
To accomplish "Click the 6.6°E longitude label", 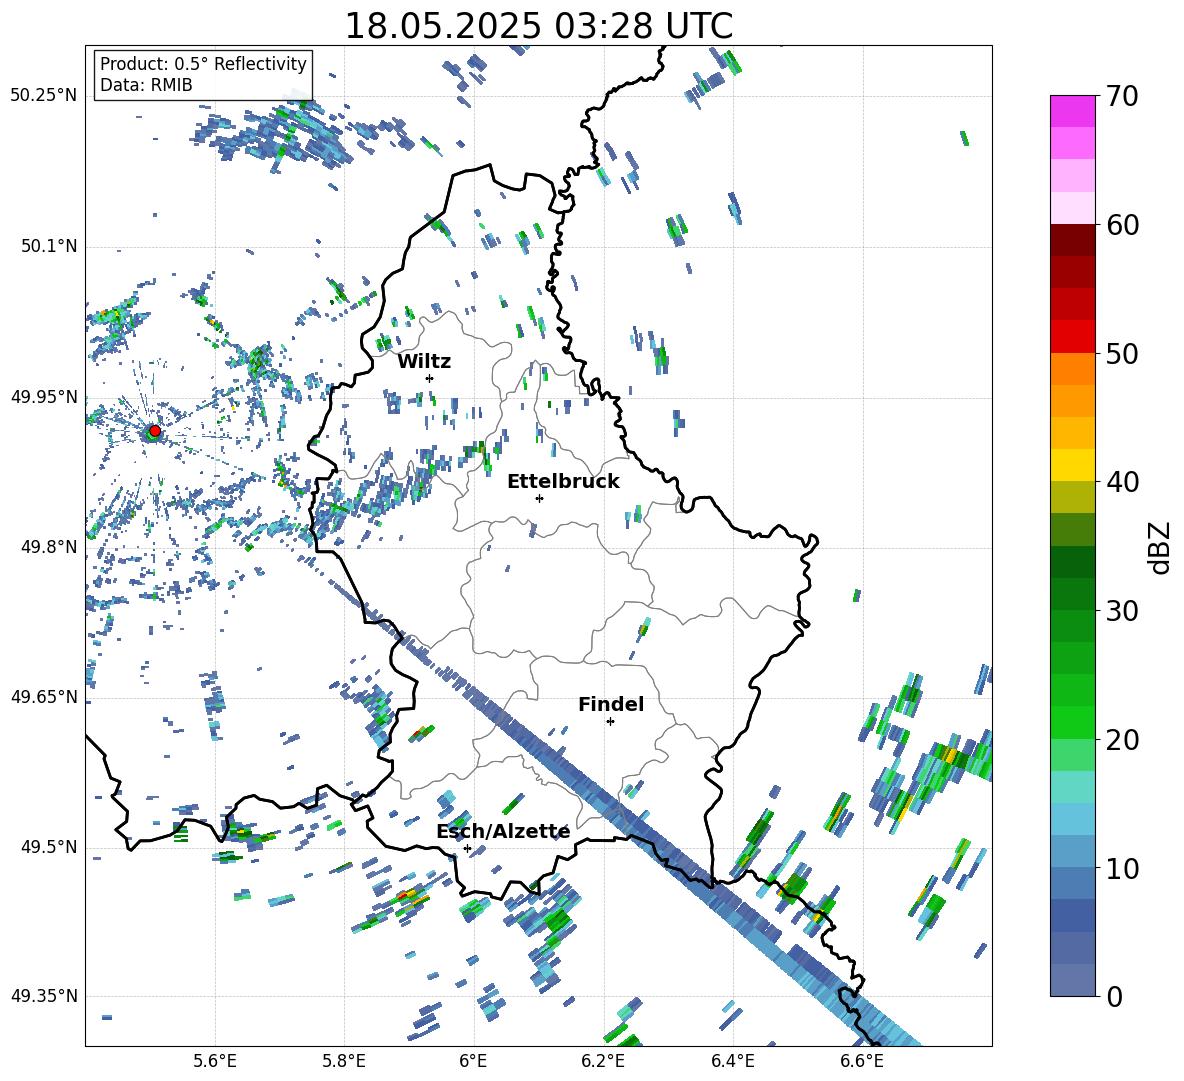I will (862, 1061).
